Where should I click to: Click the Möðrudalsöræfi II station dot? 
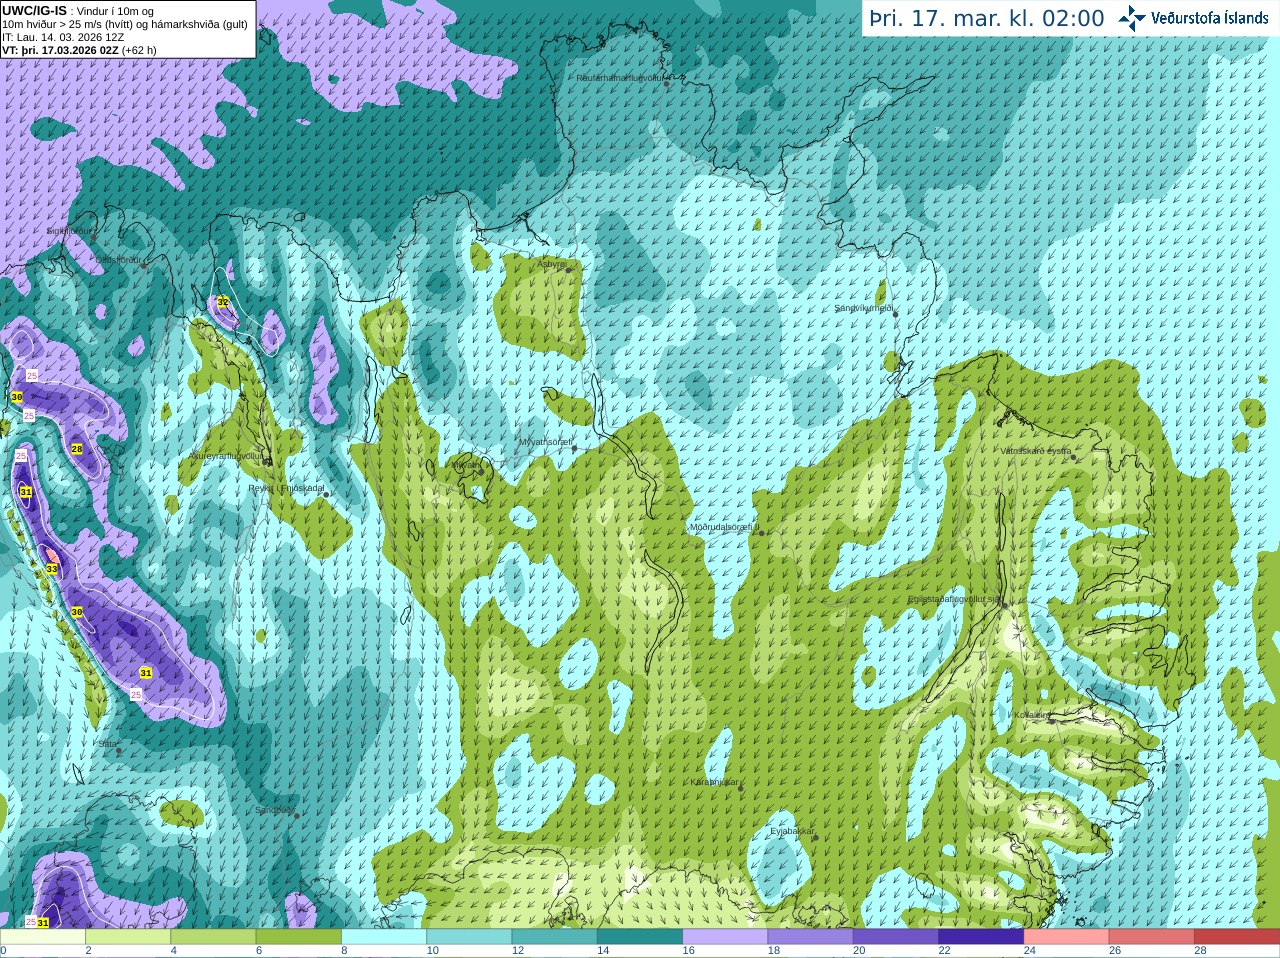[x=762, y=533]
